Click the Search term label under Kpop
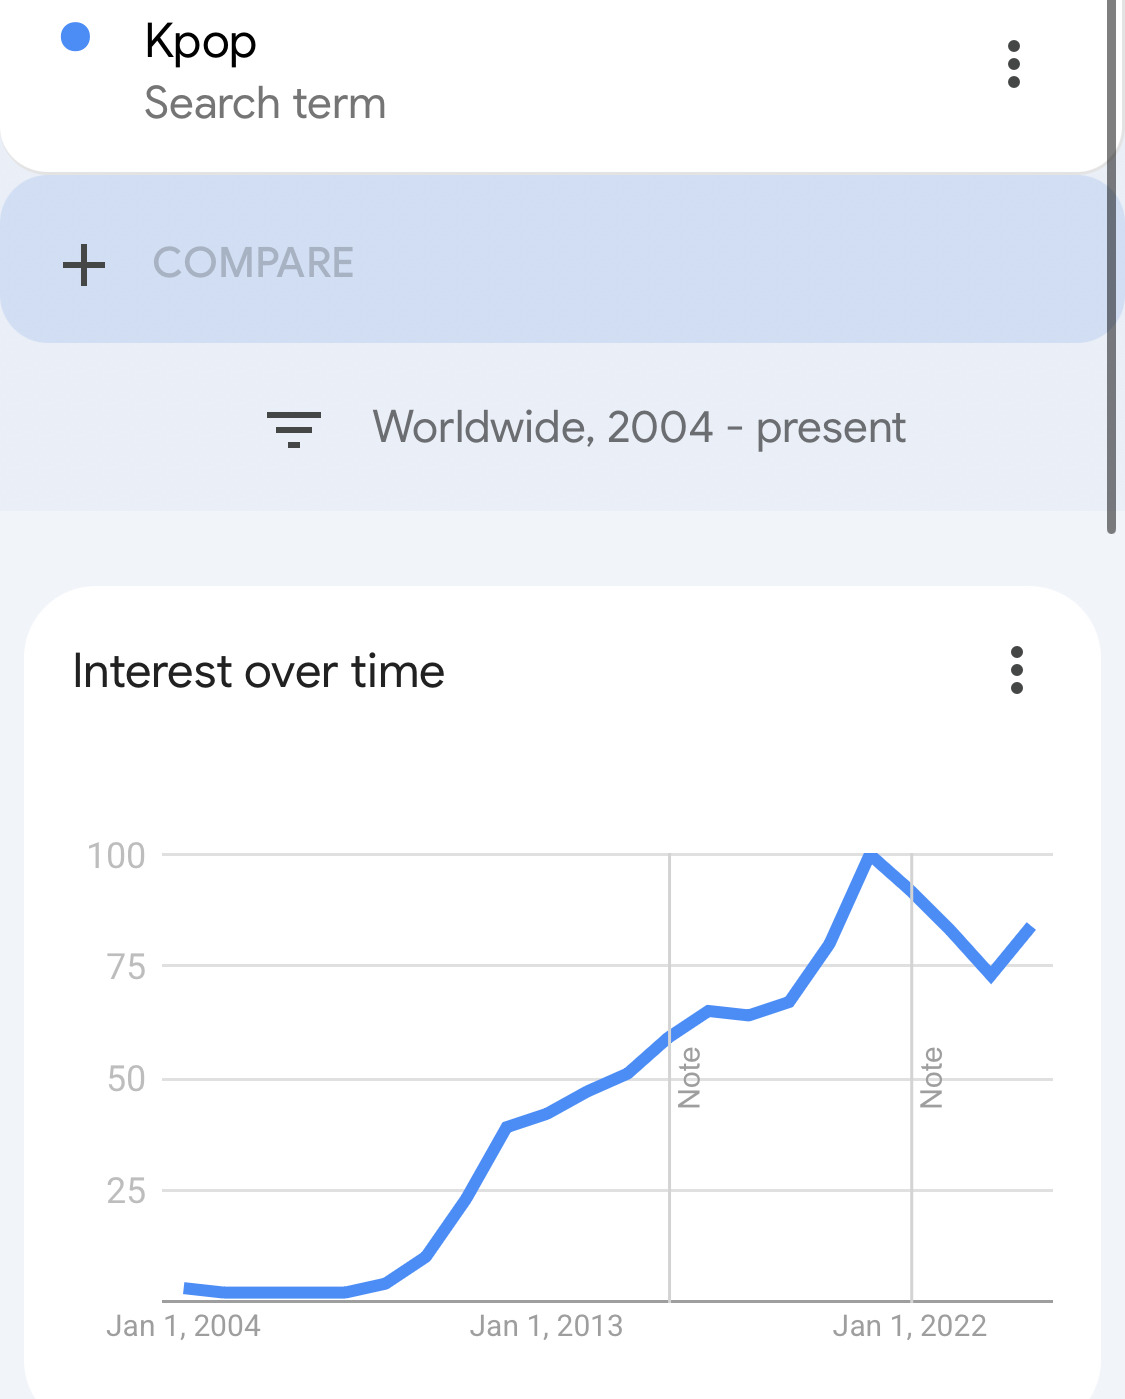The image size is (1125, 1399). click(265, 103)
